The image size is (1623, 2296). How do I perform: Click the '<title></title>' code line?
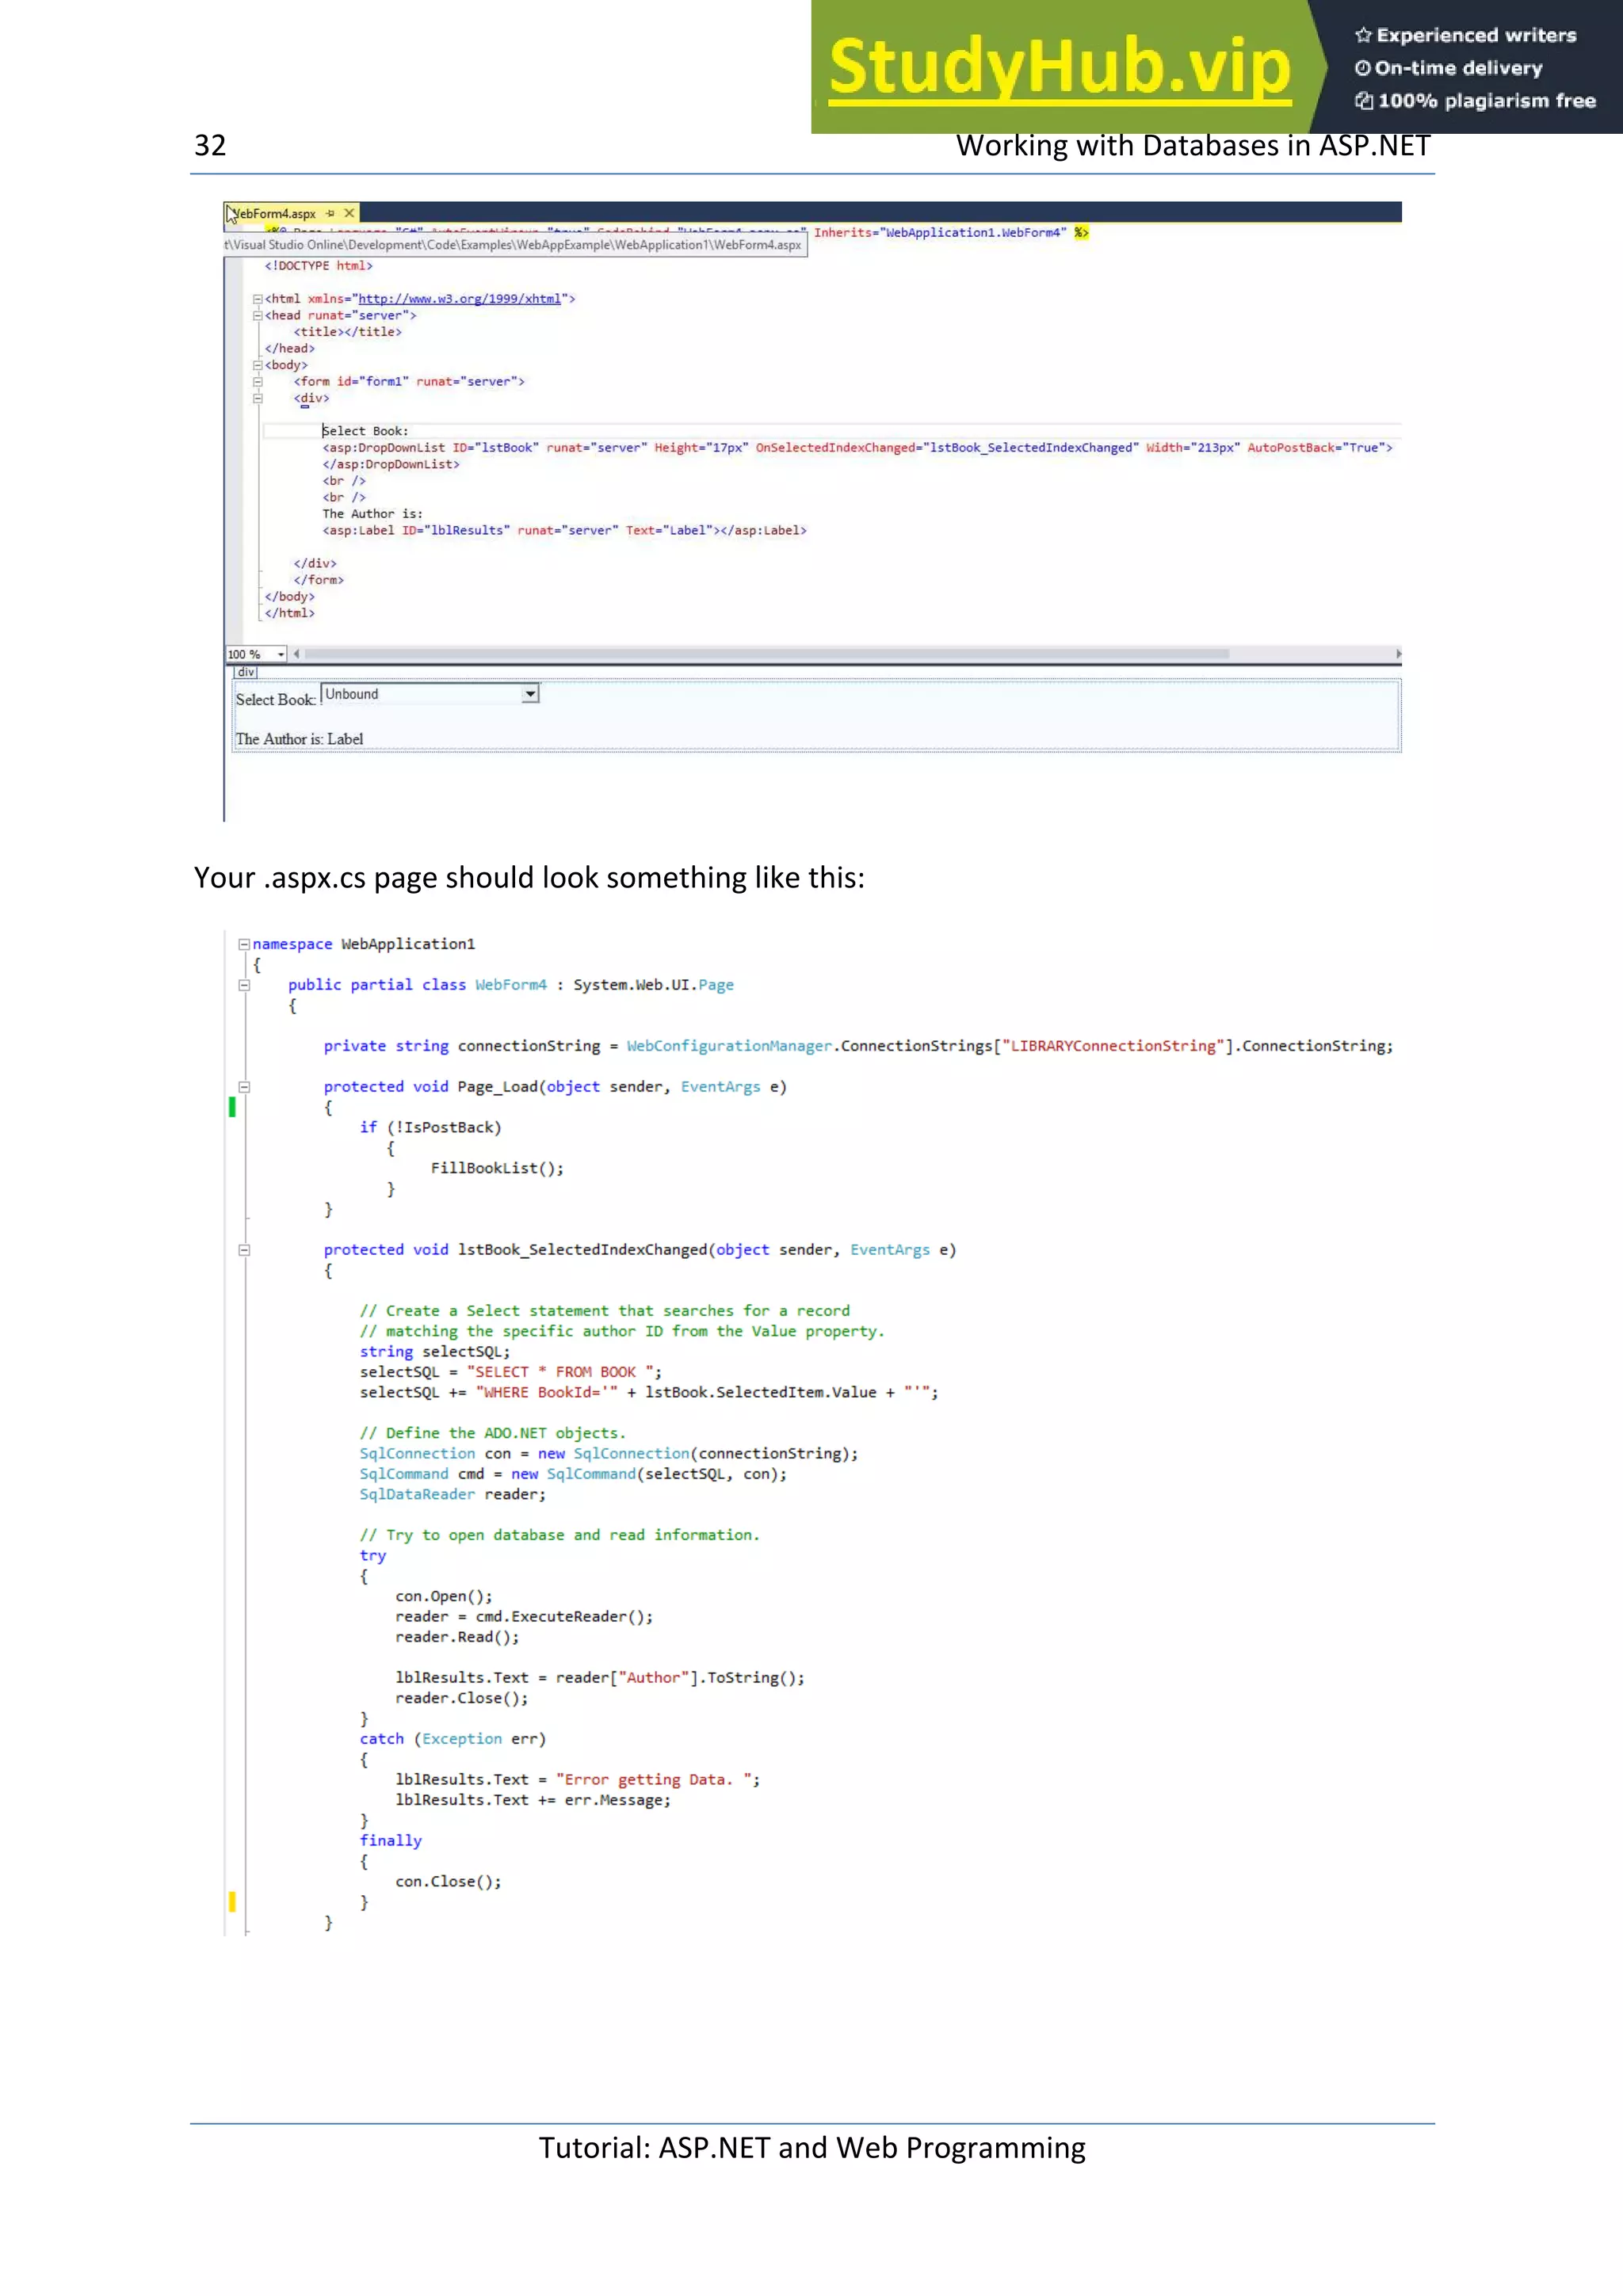[x=348, y=332]
